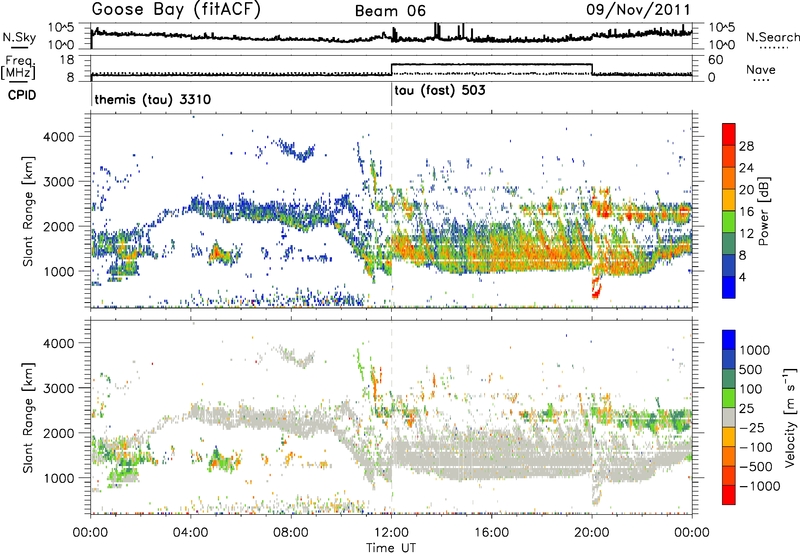Click the '04:00' time axis tick label

point(190,533)
